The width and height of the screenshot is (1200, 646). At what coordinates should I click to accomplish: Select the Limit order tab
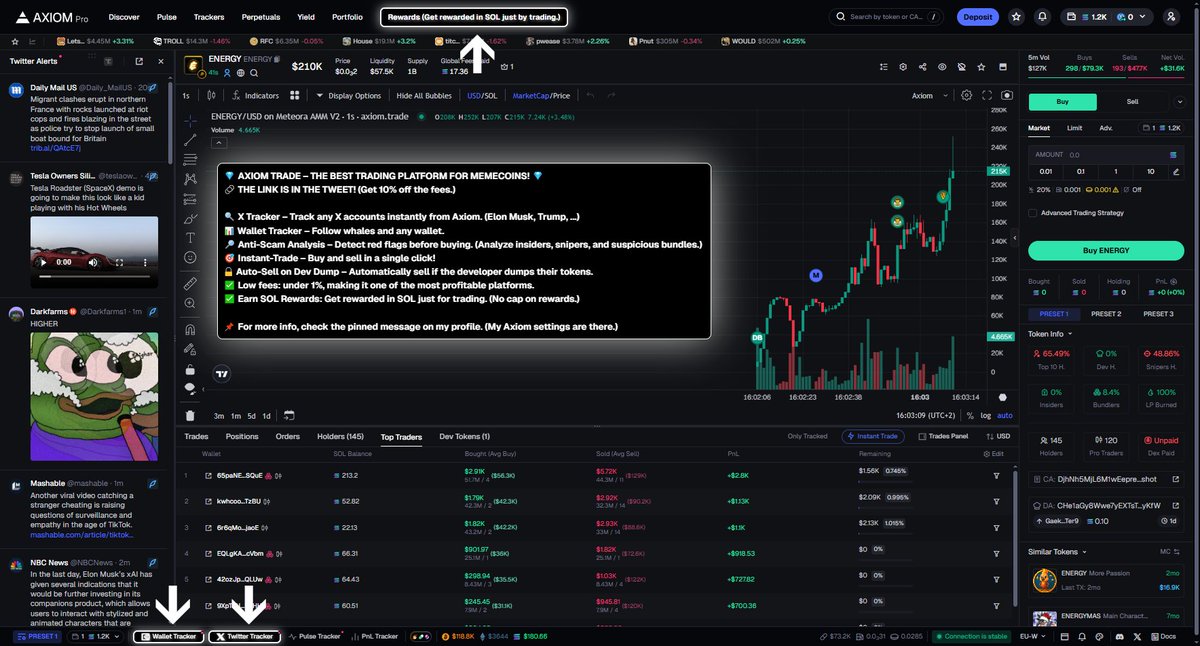pyautogui.click(x=1074, y=128)
